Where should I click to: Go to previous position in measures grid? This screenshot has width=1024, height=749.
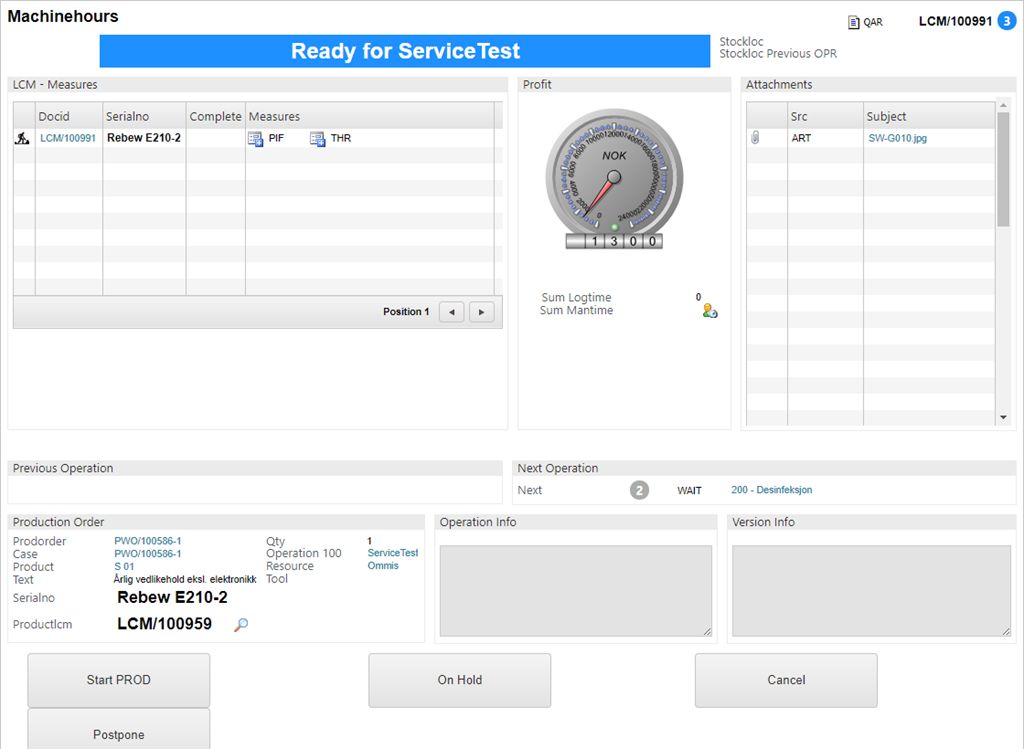(451, 312)
